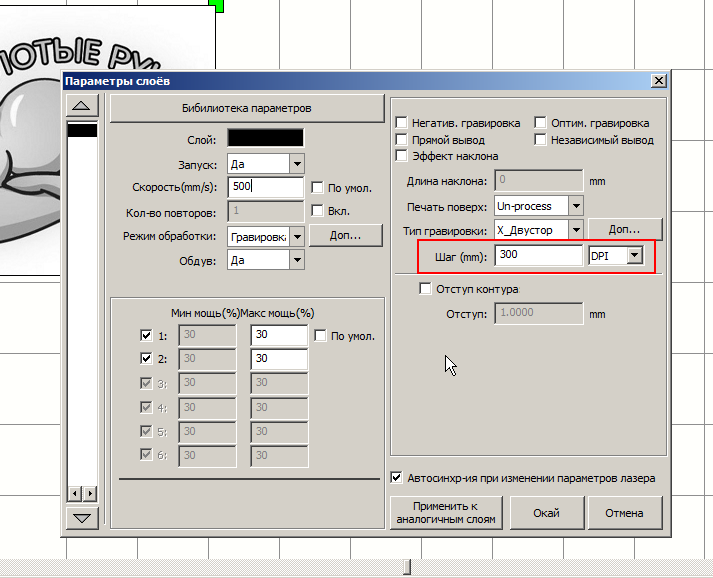Click the Шаг (mm) value field
The width and height of the screenshot is (713, 578).
tap(538, 256)
